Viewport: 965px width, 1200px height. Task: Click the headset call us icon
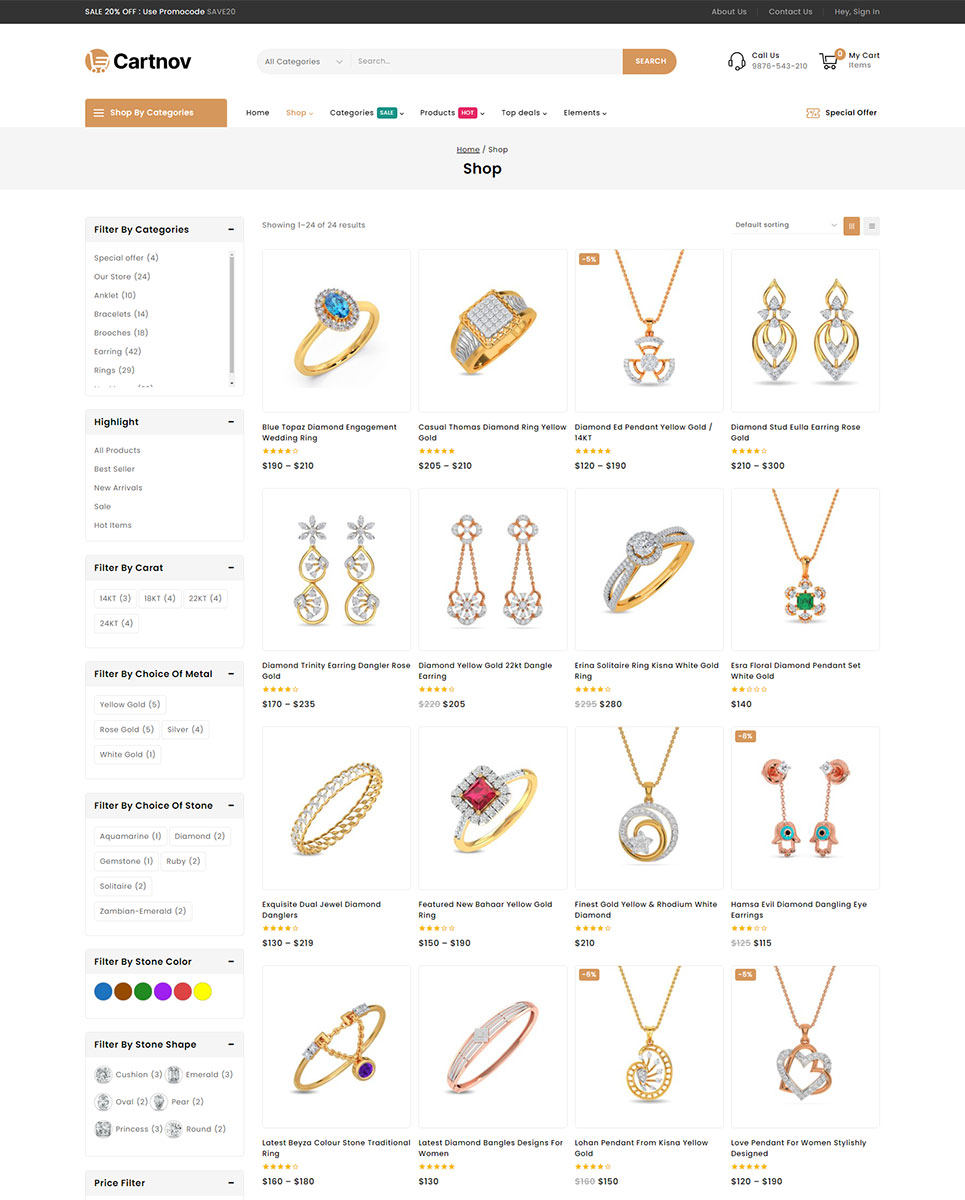coord(737,61)
